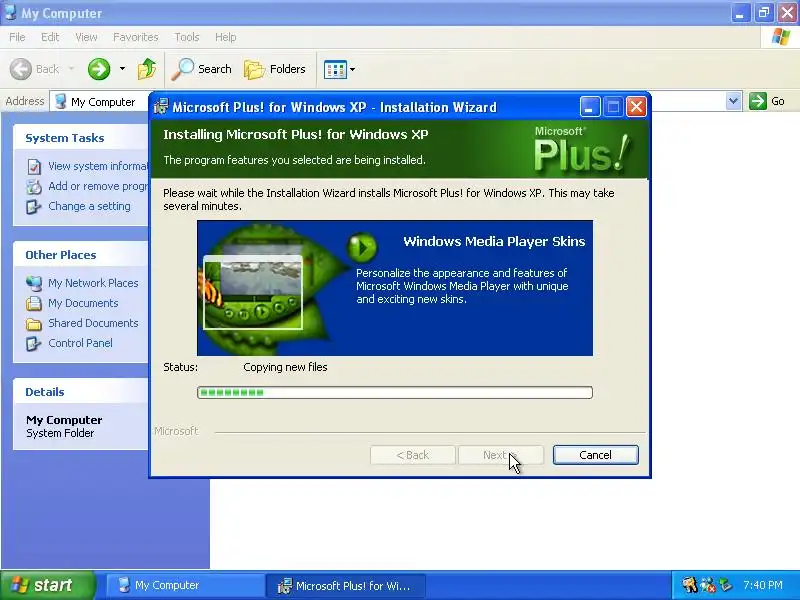The width and height of the screenshot is (800, 600).
Task: Click the Shared Documents folder icon
Action: pos(34,323)
